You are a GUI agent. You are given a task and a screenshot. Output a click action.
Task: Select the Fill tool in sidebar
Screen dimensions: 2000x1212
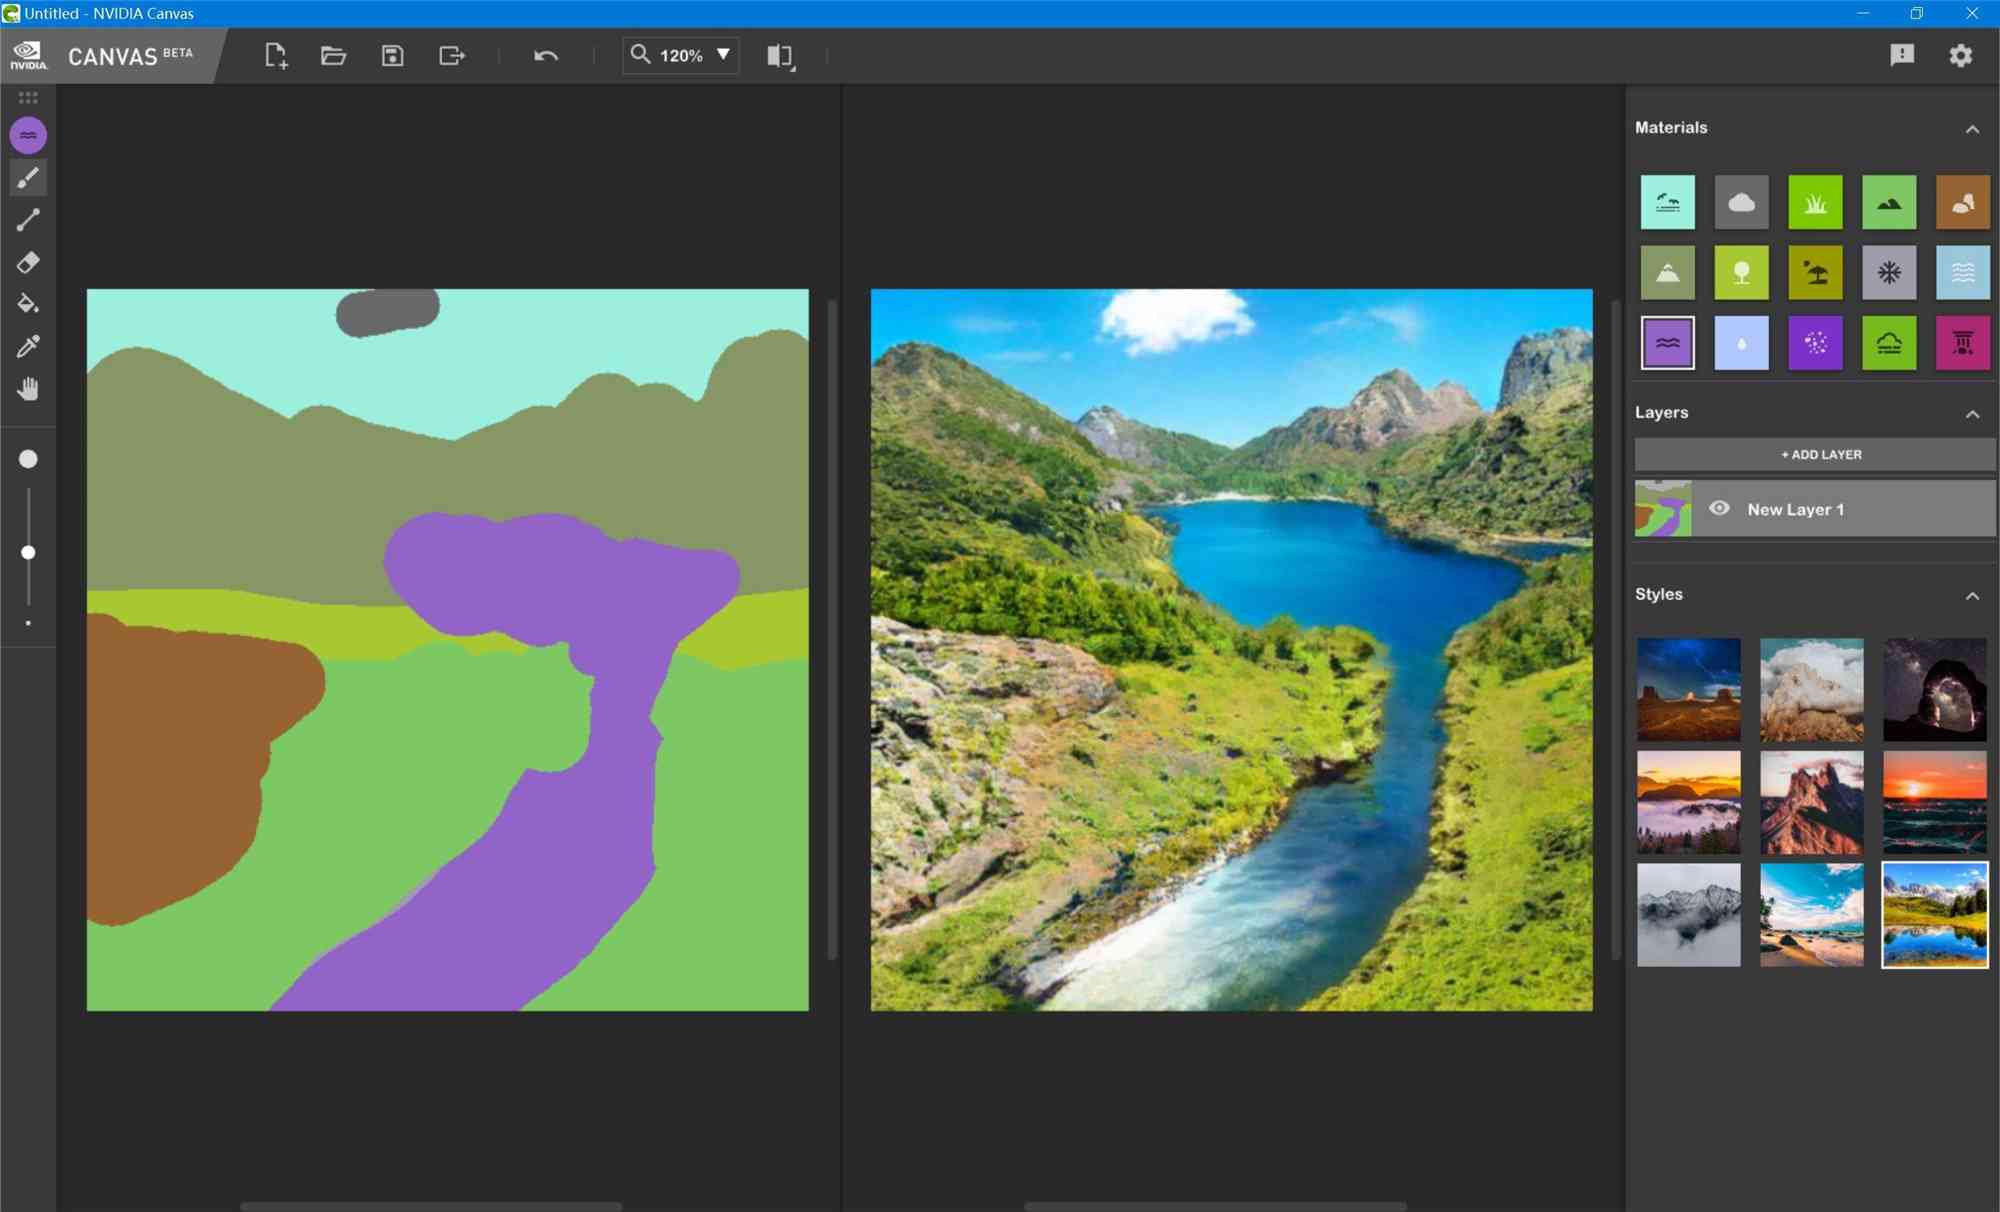coord(27,304)
